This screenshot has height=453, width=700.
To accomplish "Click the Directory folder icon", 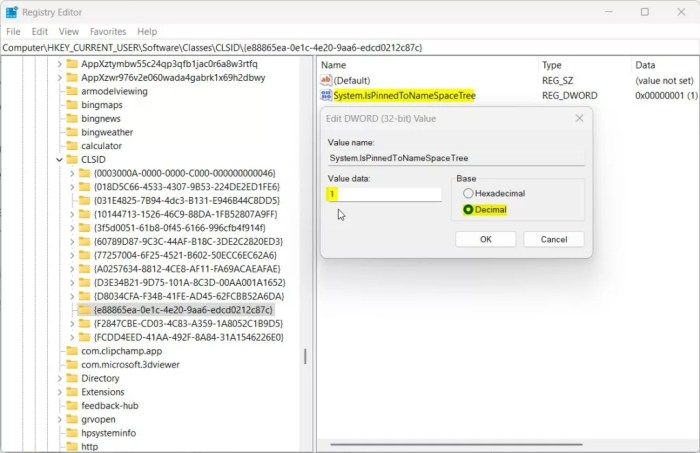I will point(72,378).
